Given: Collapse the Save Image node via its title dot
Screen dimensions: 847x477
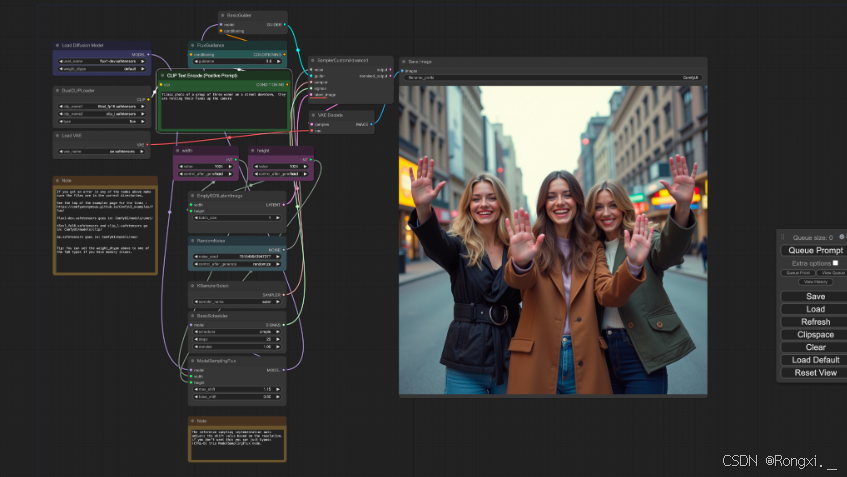Looking at the screenshot, I should pos(404,62).
